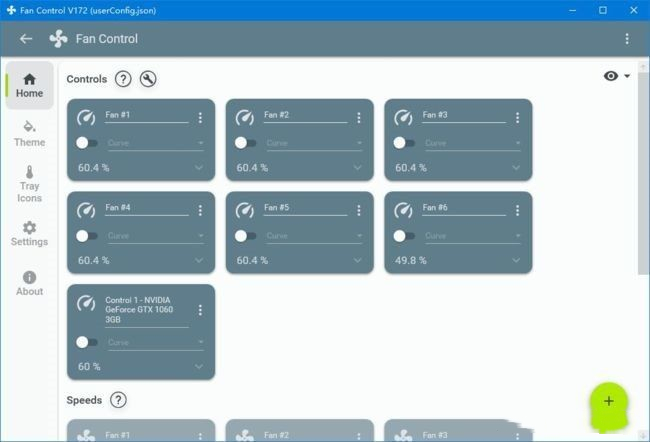Open Fan #2 Curve dropdown

point(314,143)
